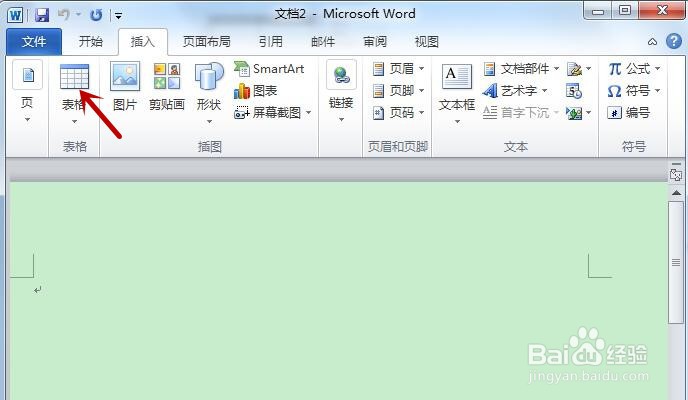Switch to the Review (审阅) tab

[375, 42]
